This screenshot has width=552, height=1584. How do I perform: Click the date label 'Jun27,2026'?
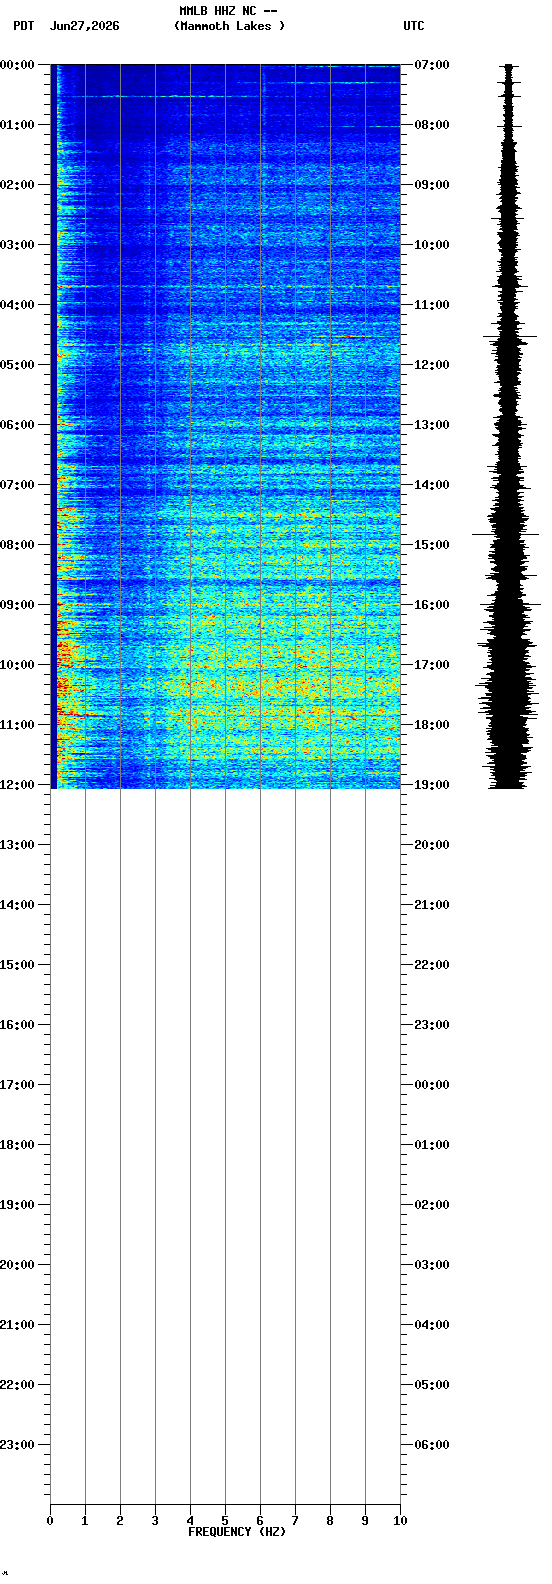point(84,26)
